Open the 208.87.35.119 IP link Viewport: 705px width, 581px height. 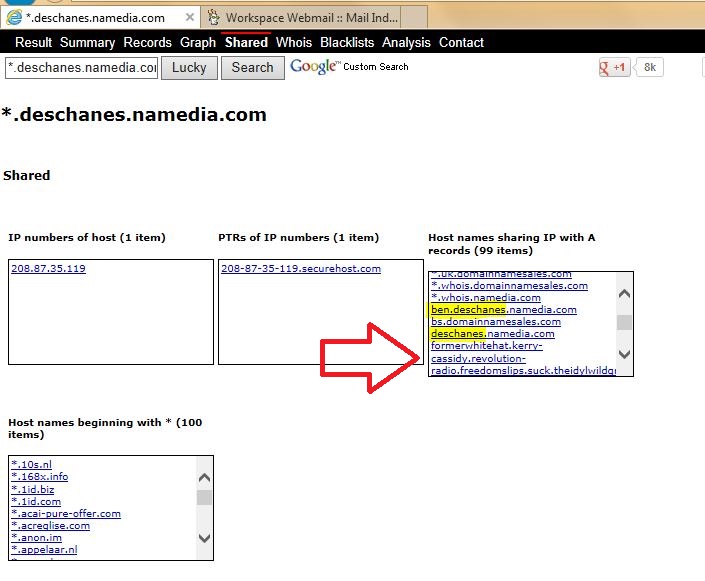point(48,269)
